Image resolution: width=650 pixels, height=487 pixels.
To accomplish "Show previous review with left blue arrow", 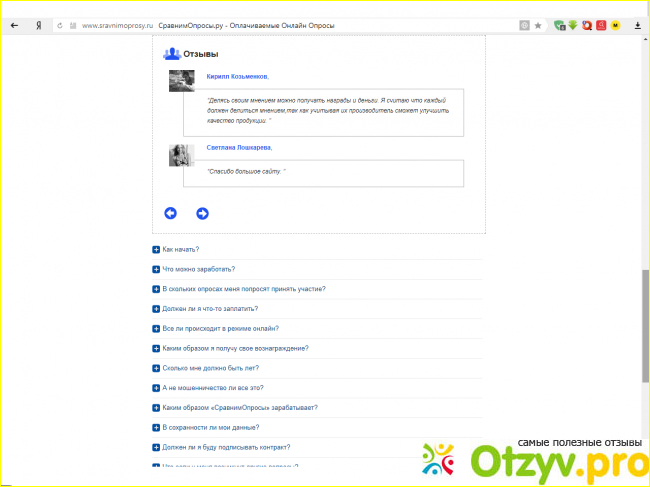I will point(170,212).
